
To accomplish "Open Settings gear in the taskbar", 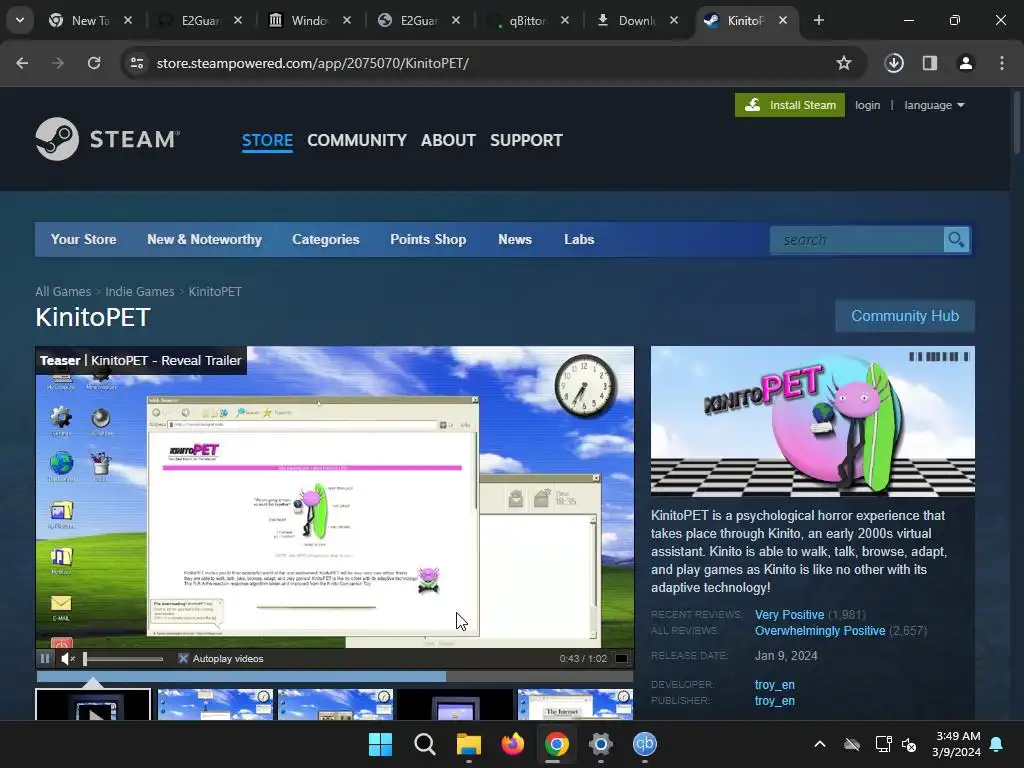I will point(600,744).
